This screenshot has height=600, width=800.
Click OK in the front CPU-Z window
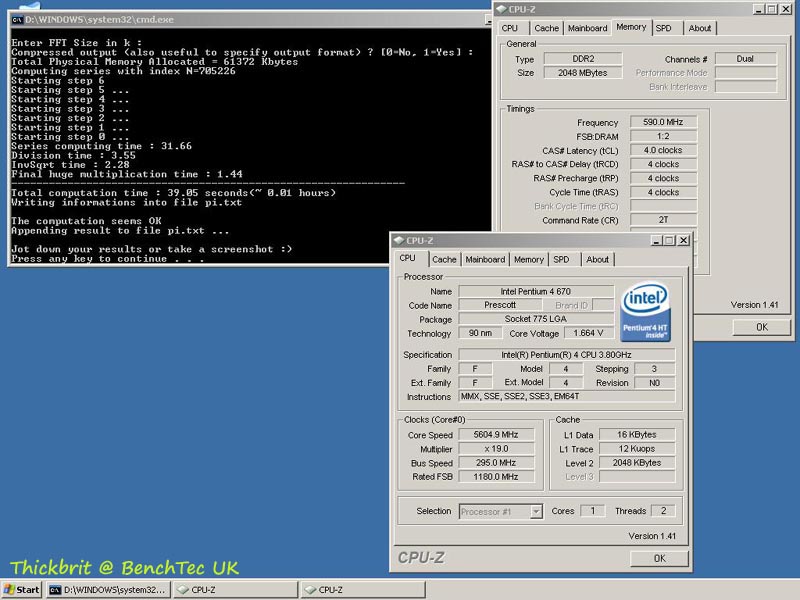(659, 558)
